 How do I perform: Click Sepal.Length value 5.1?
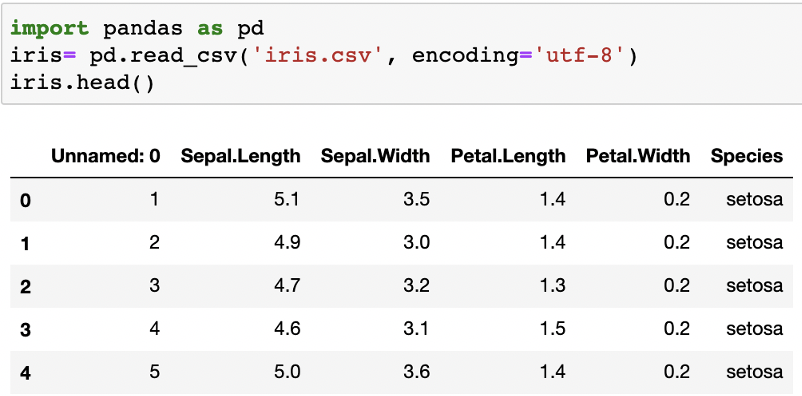click(x=287, y=199)
